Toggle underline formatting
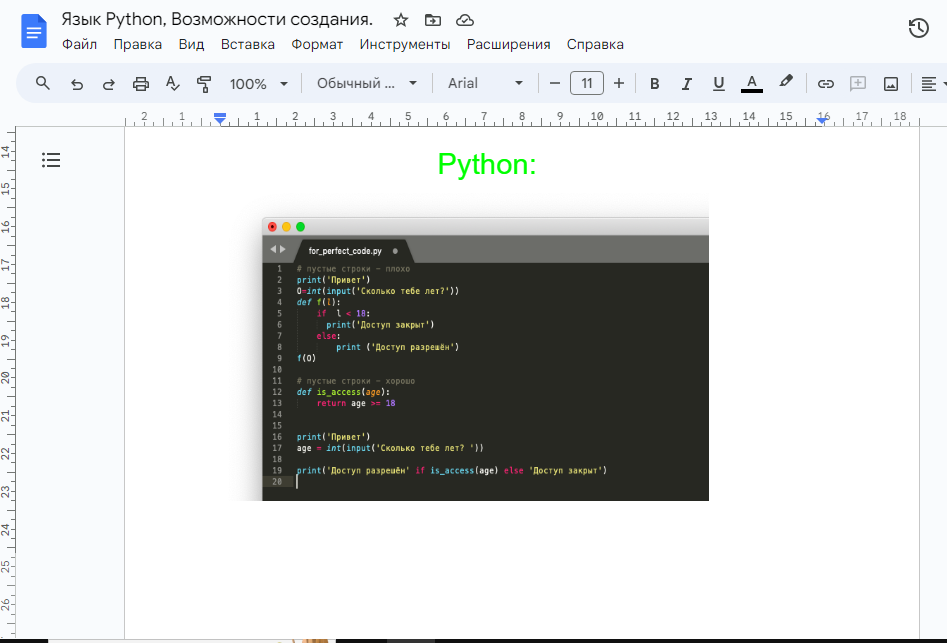This screenshot has width=947, height=643. tap(719, 84)
